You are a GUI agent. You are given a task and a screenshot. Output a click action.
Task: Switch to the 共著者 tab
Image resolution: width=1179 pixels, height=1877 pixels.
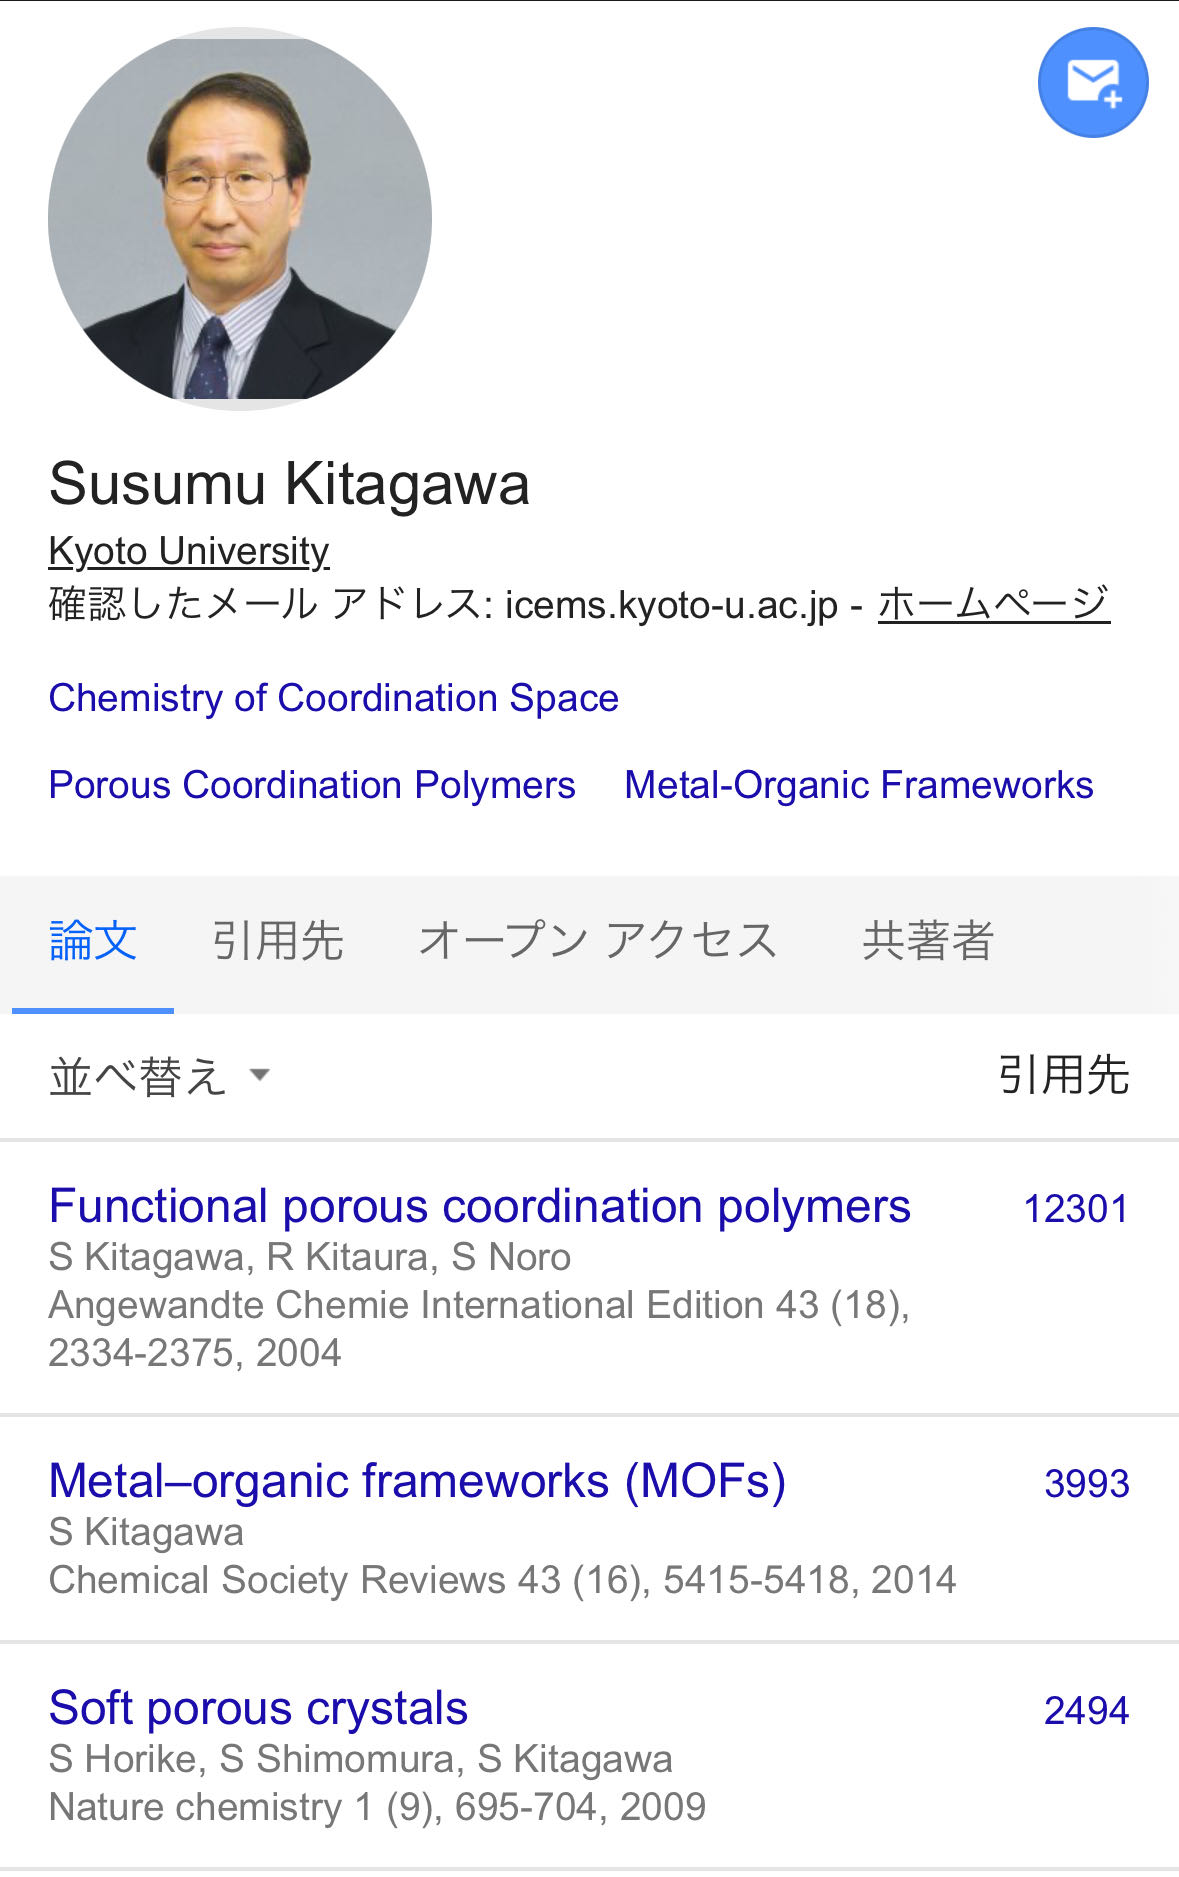point(927,941)
